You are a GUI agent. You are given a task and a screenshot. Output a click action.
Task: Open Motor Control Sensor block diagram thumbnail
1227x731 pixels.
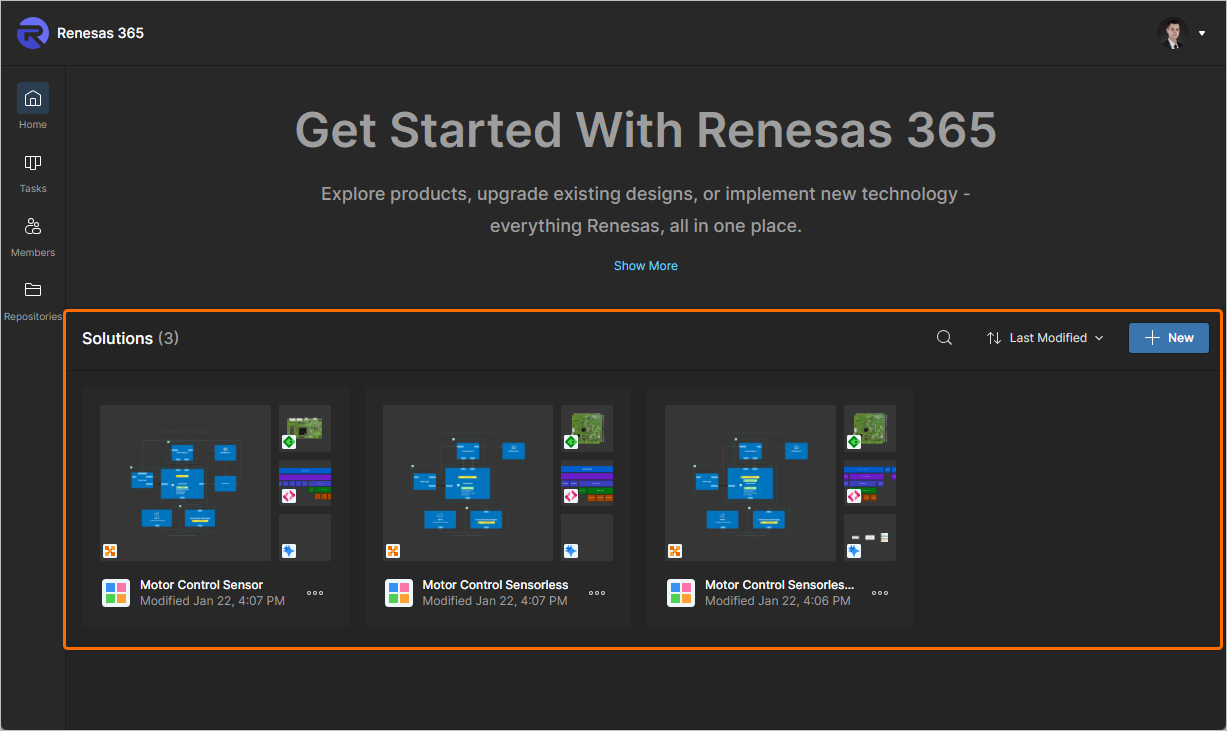pos(186,482)
